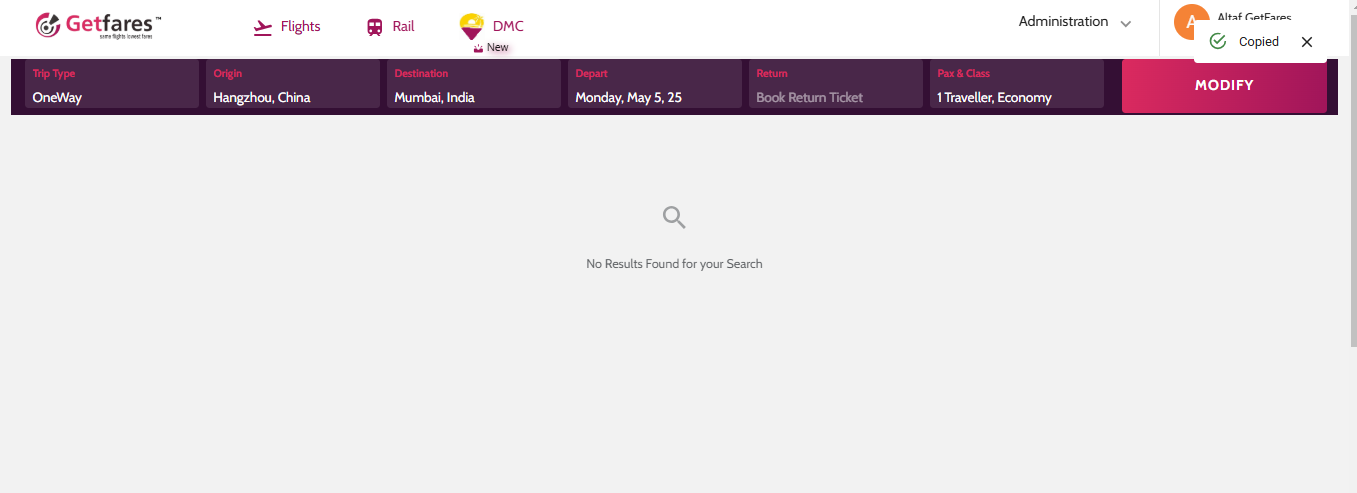Click Administration menu label
Screen dimensions: 1357x493
click(1063, 22)
